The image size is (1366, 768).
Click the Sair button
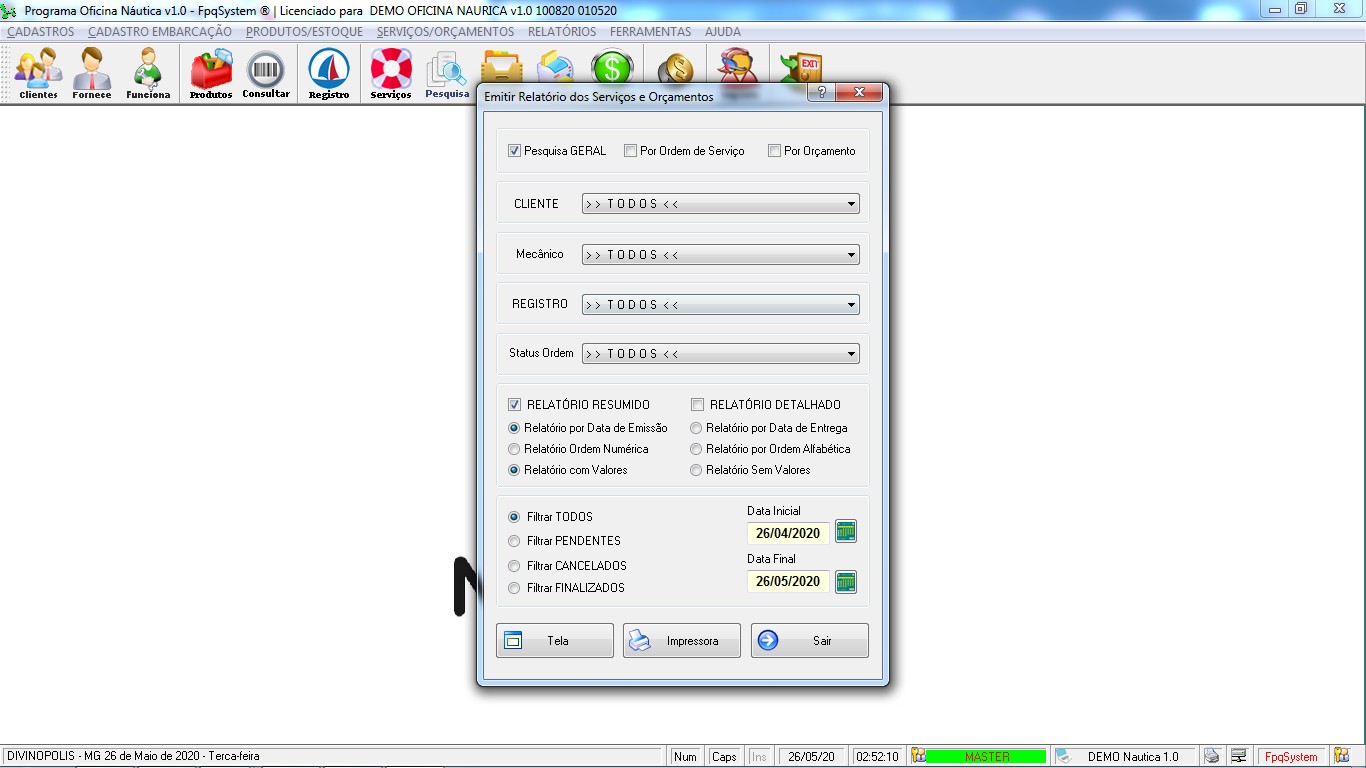[x=810, y=641]
